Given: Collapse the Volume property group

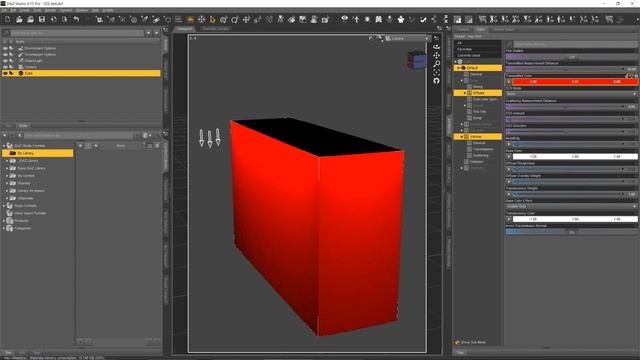Looking at the screenshot, I should 462,137.
